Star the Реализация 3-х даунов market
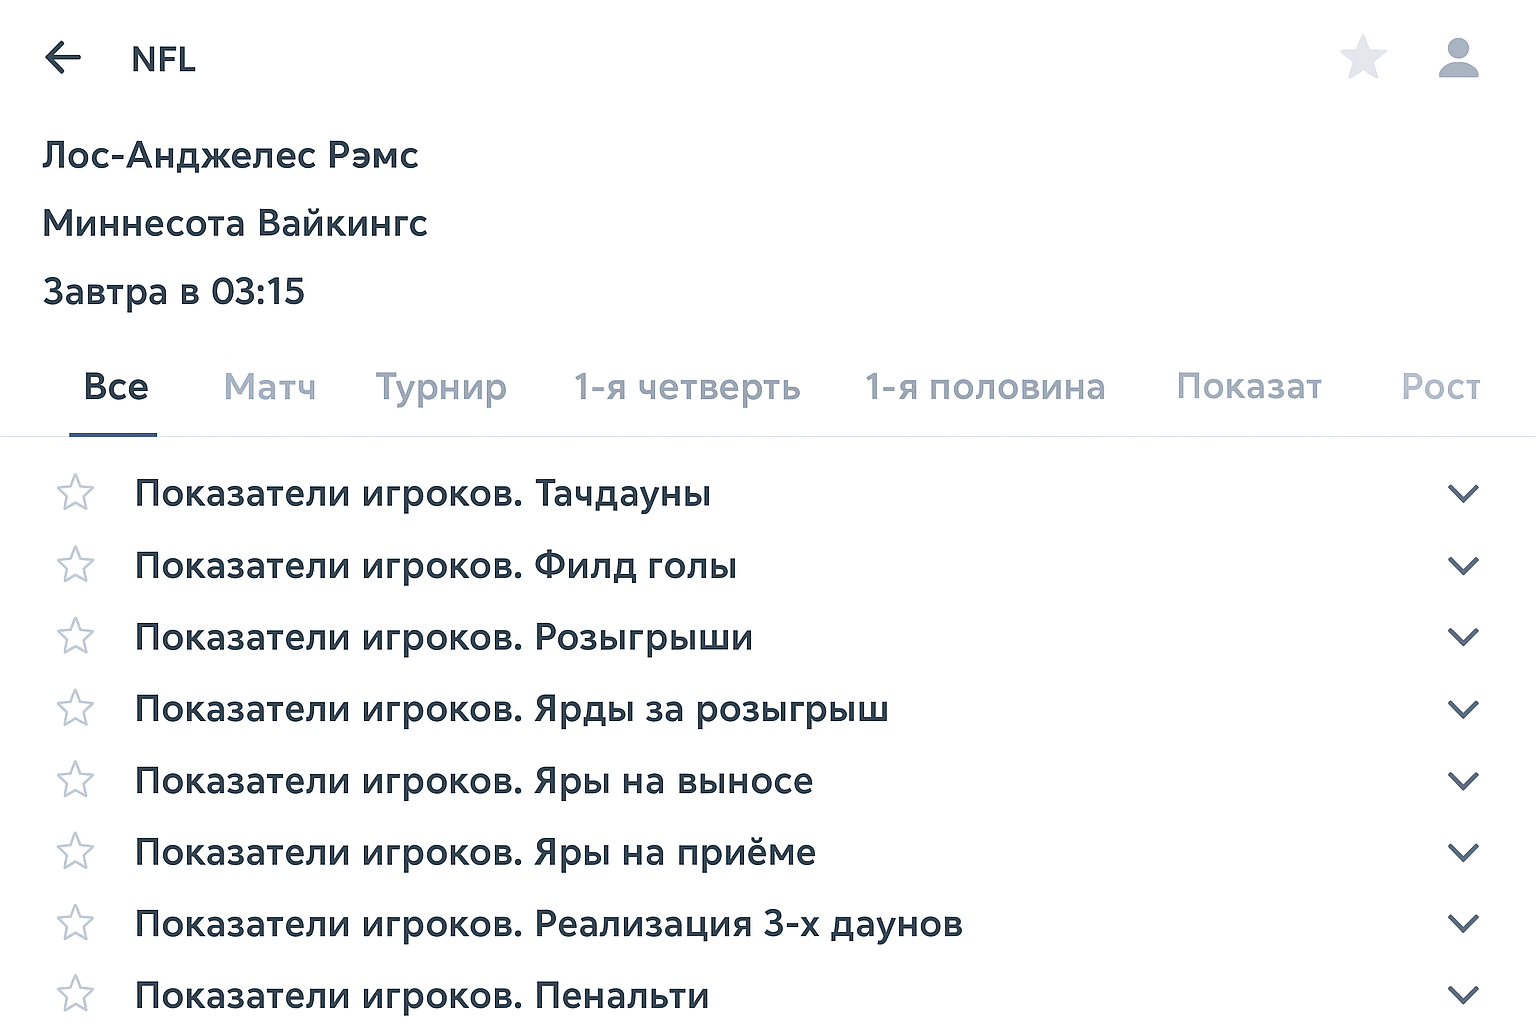The image size is (1536, 1024). 76,923
